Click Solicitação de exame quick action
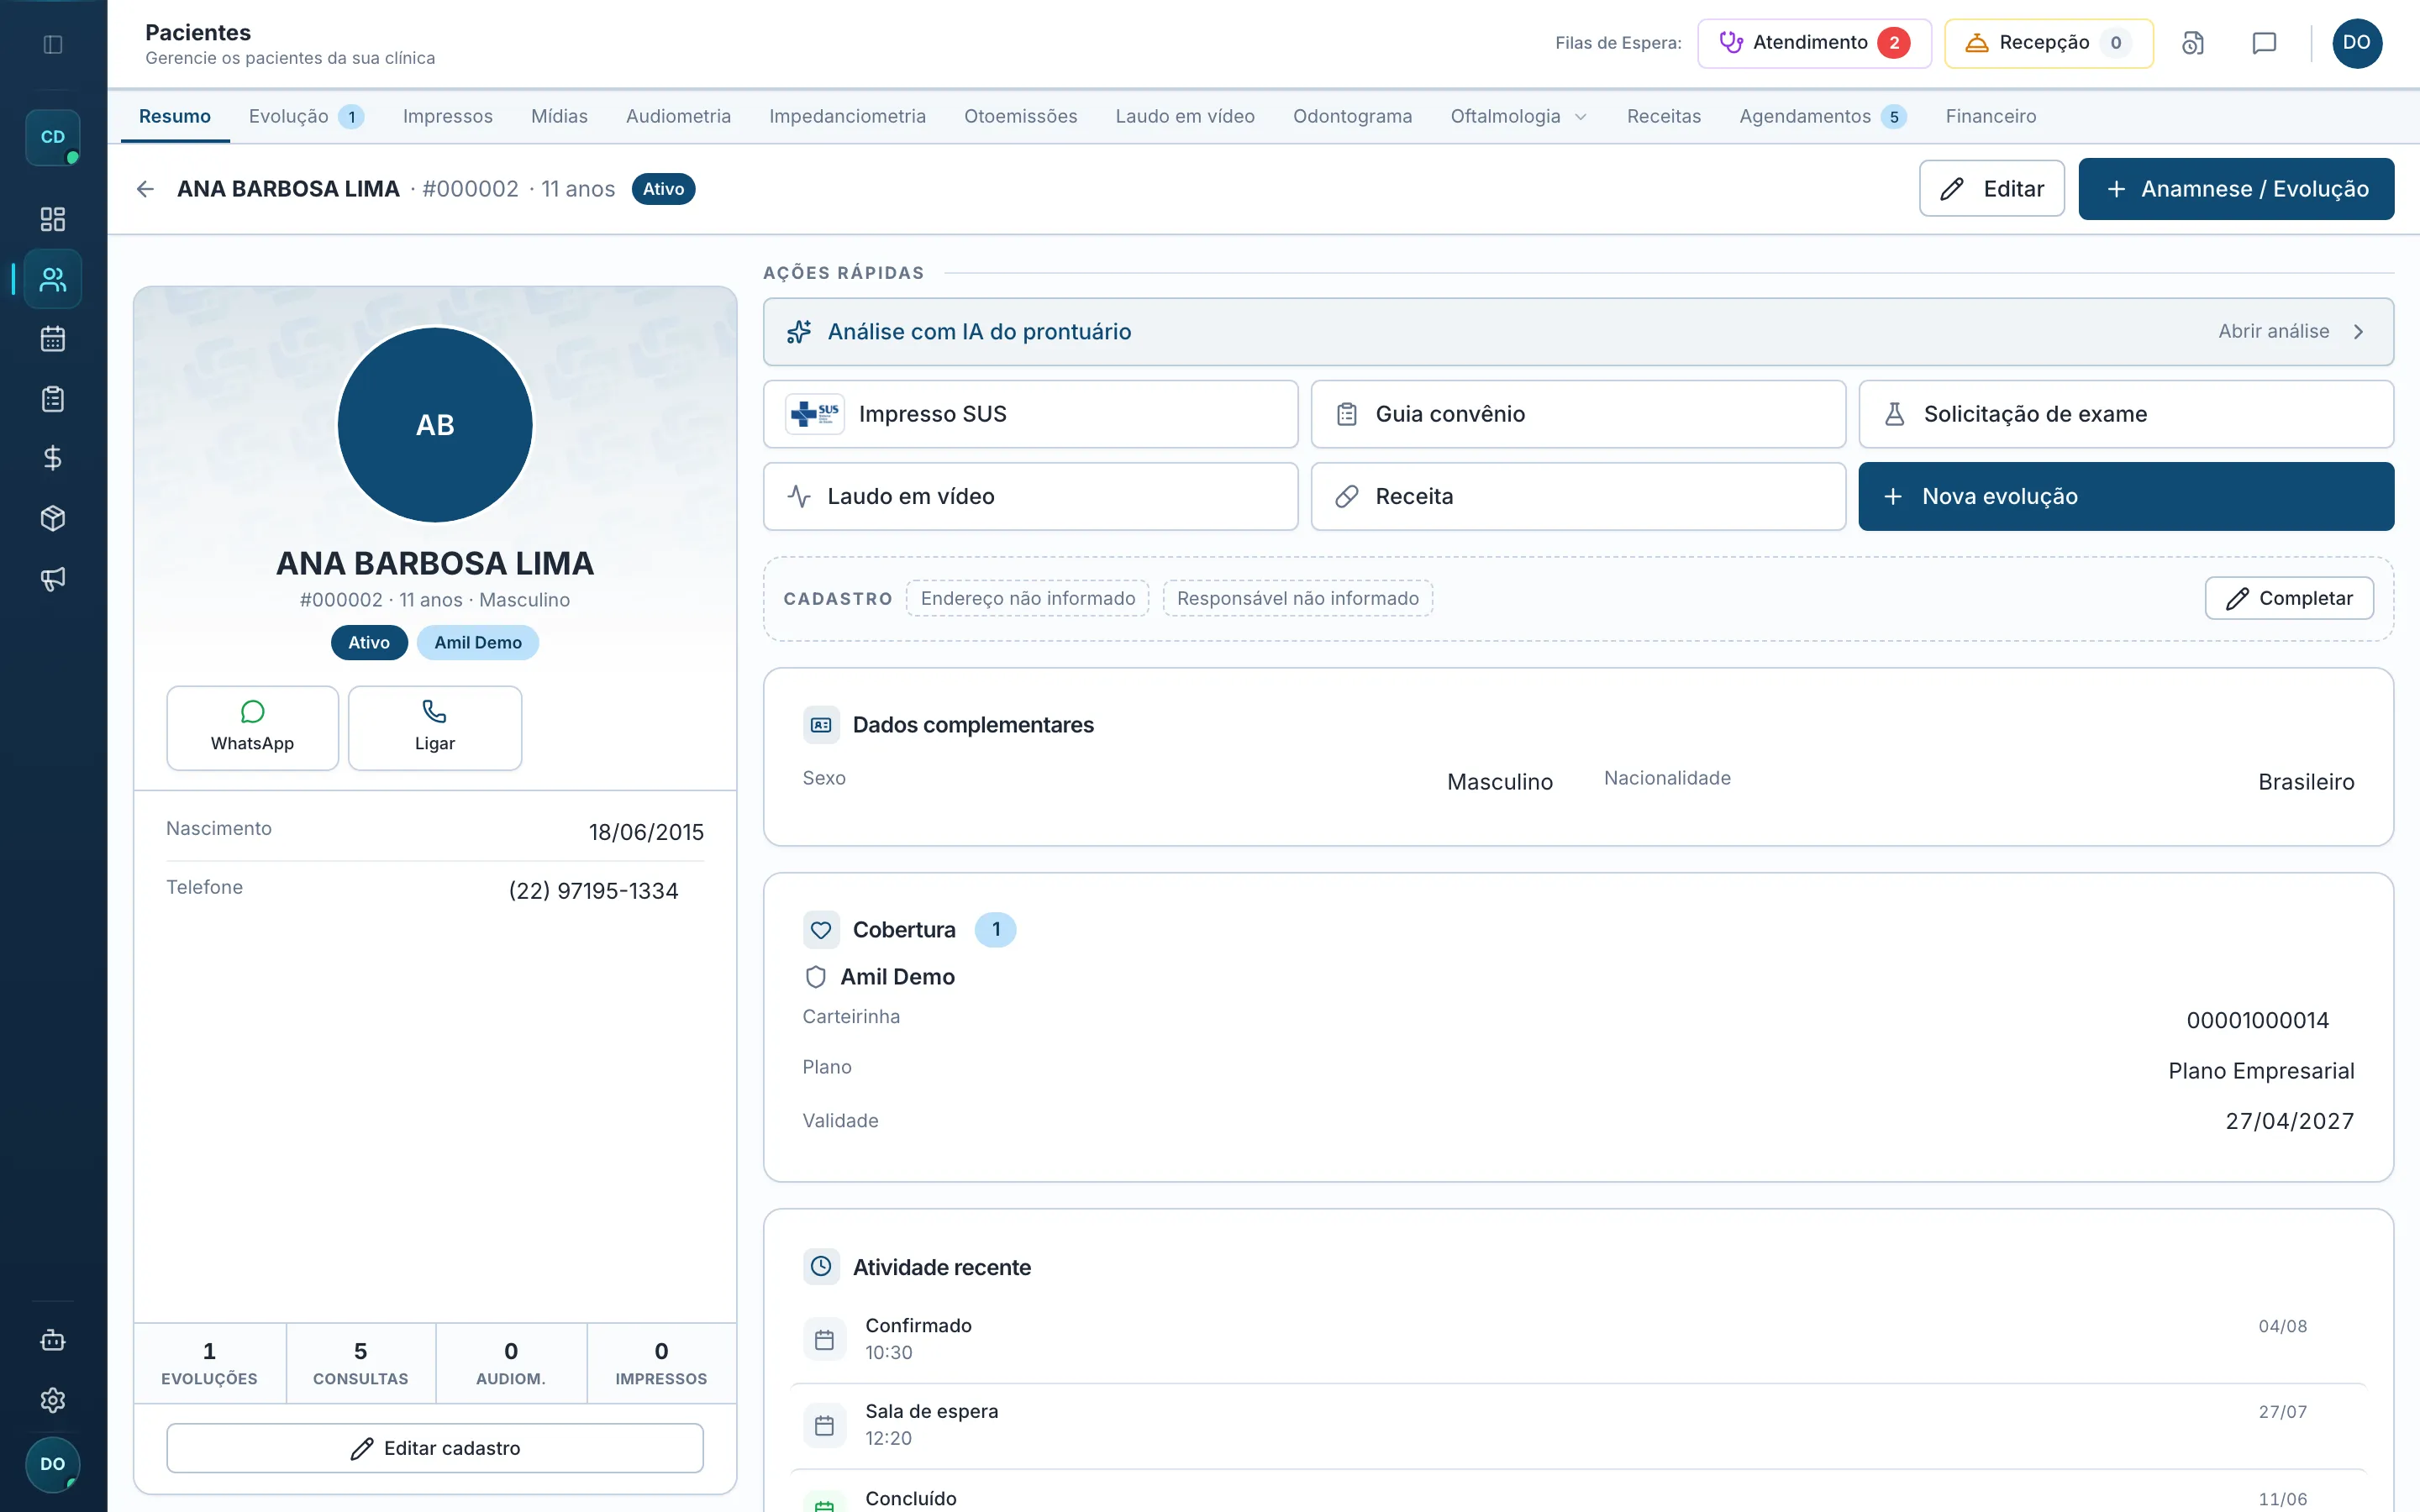 point(2126,414)
